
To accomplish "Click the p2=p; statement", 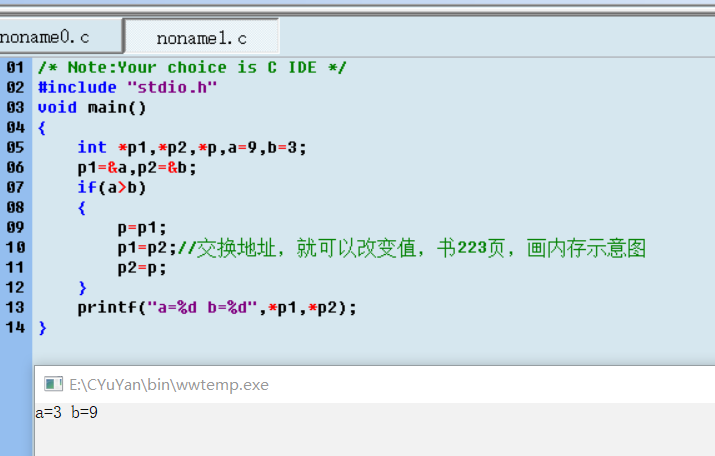I will 142,268.
